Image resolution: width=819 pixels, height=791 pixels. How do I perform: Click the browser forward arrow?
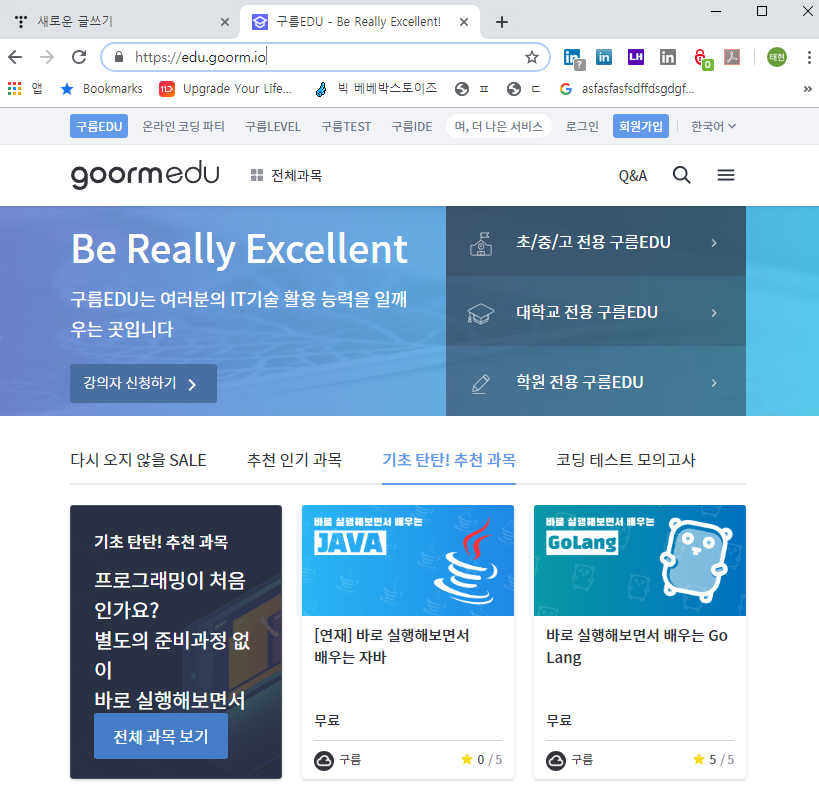click(47, 57)
